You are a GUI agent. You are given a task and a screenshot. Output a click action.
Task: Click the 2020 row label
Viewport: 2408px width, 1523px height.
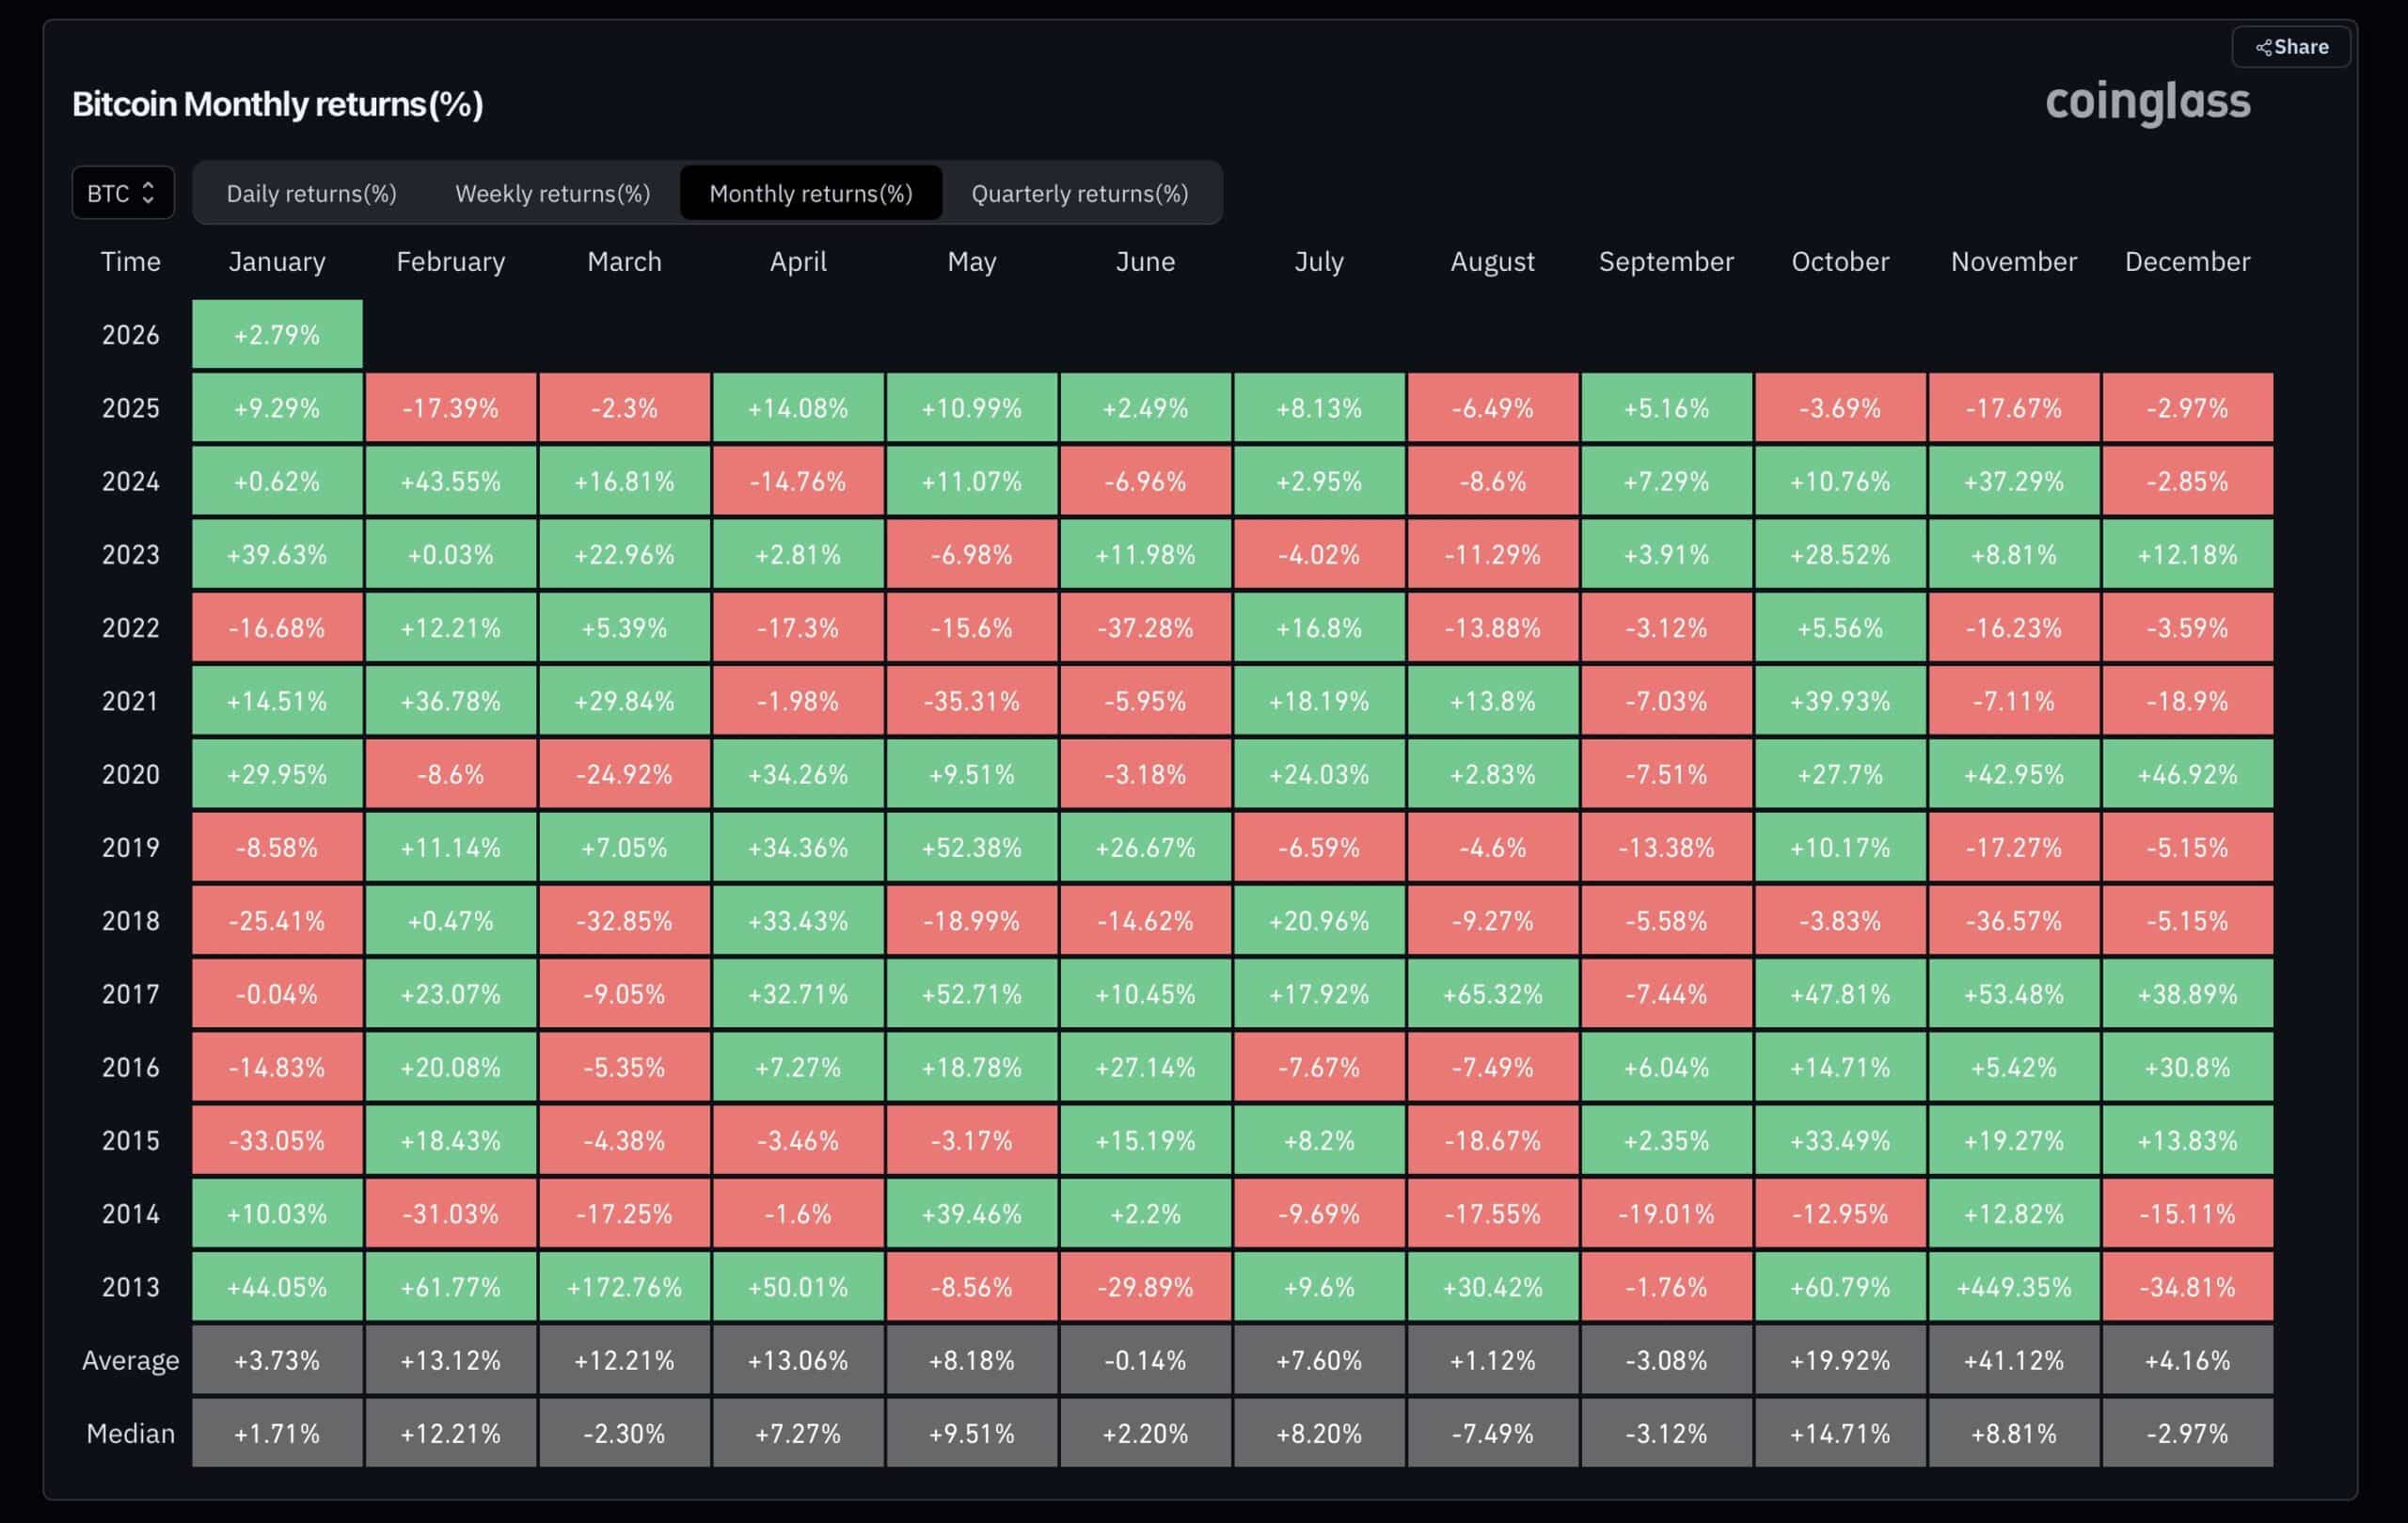coord(130,774)
